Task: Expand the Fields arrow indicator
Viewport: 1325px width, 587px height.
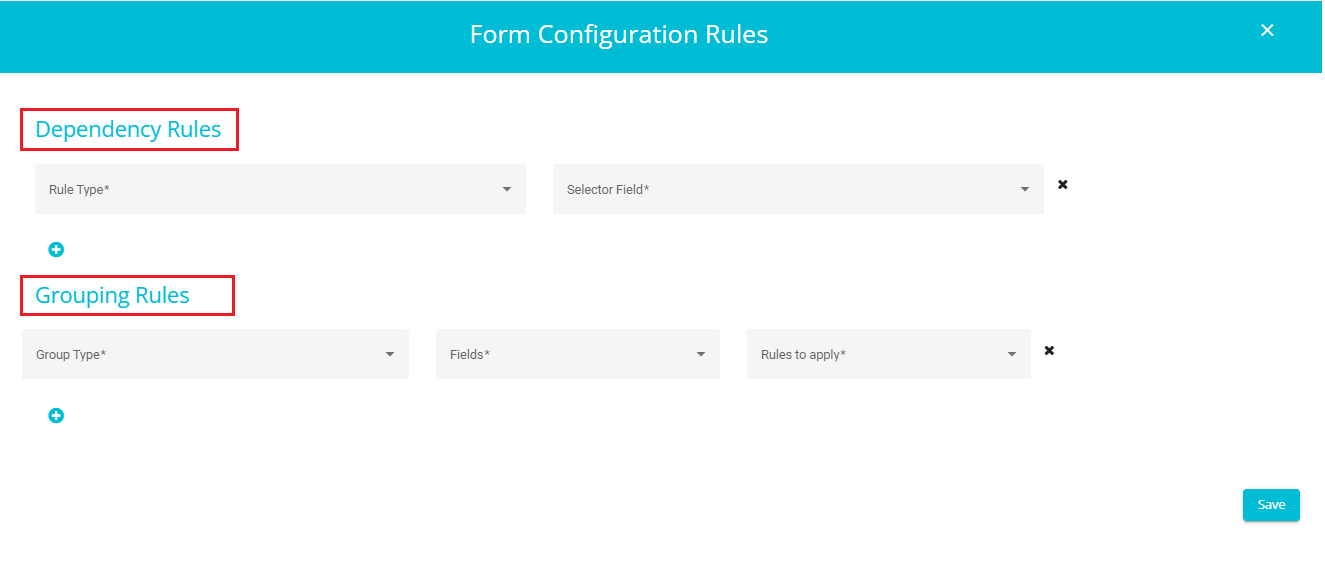Action: [701, 354]
